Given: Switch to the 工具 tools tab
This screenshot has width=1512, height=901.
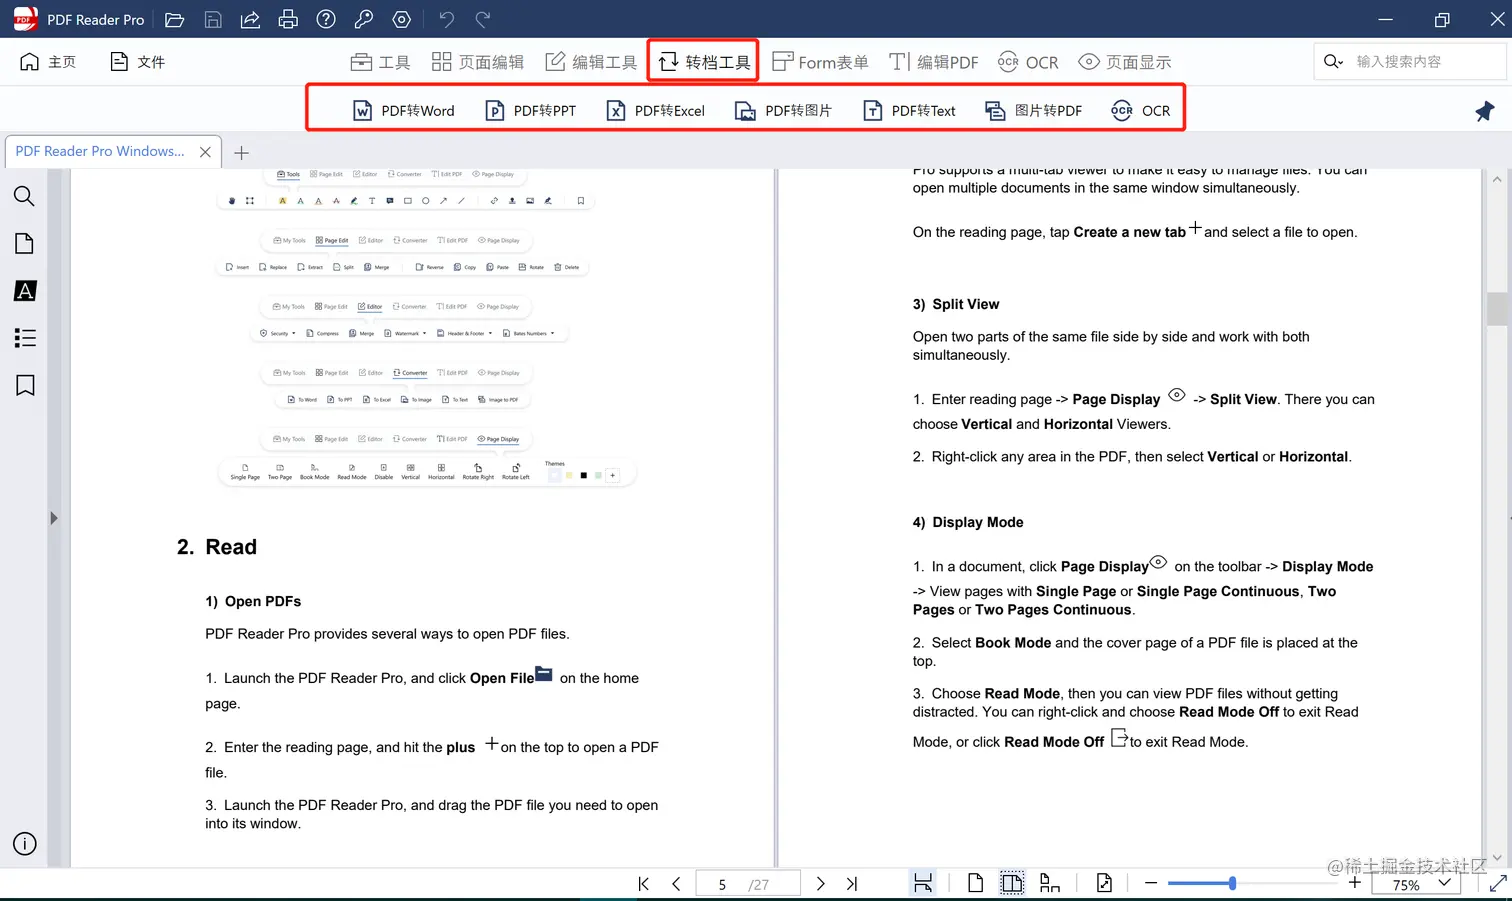Looking at the screenshot, I should click(x=380, y=62).
